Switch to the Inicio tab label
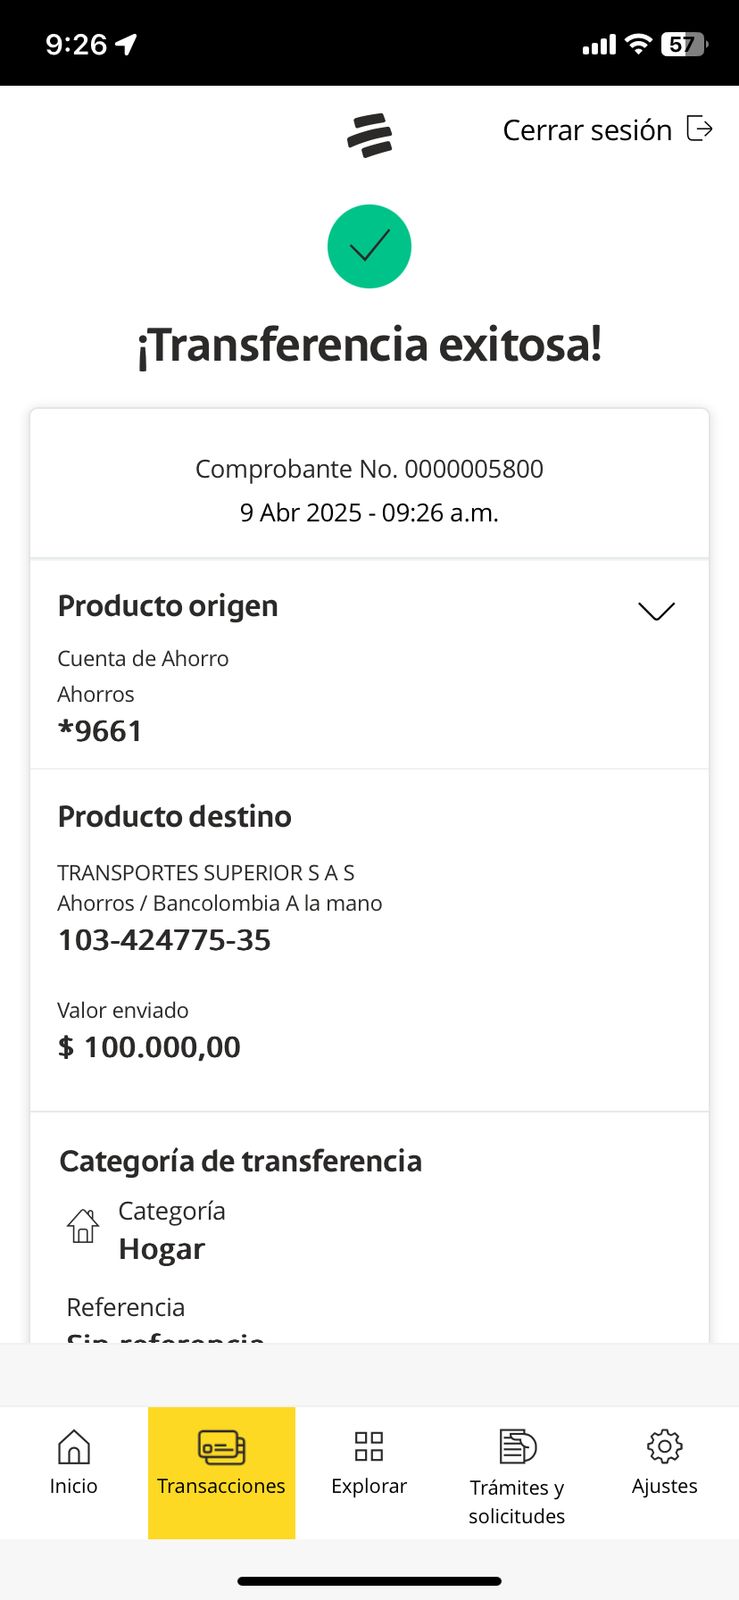This screenshot has width=739, height=1600. click(x=74, y=1486)
